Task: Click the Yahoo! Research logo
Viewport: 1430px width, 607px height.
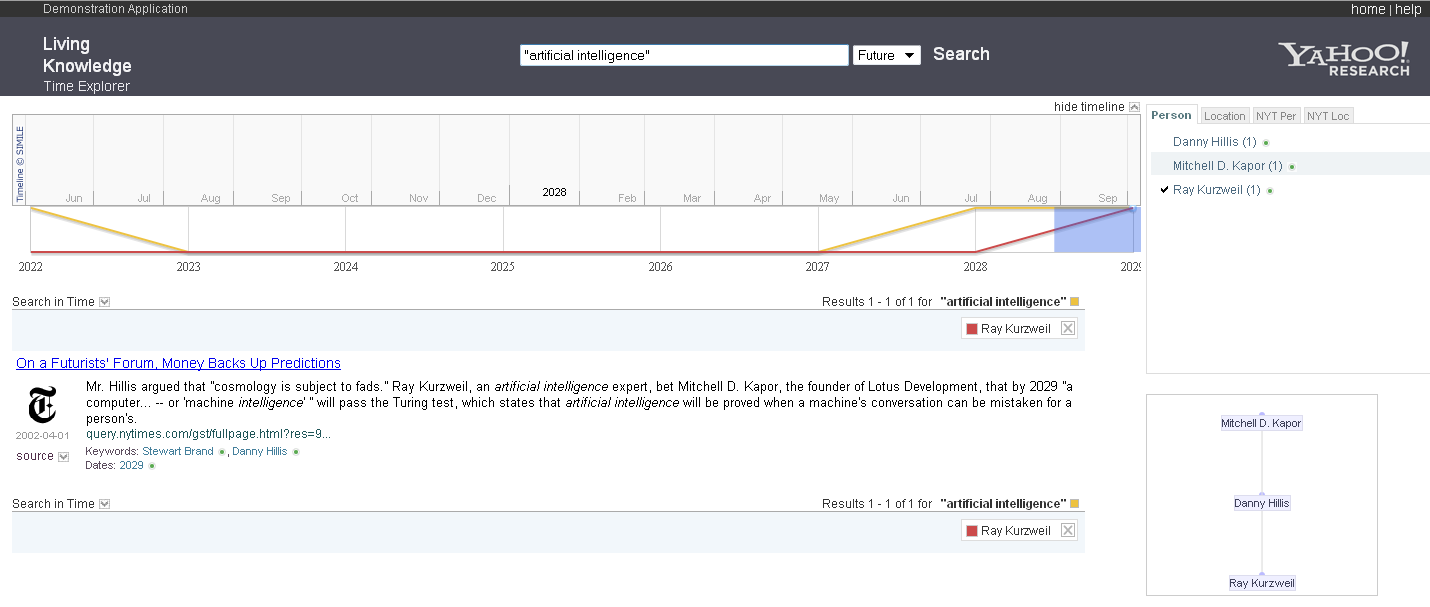Action: [x=1343, y=59]
